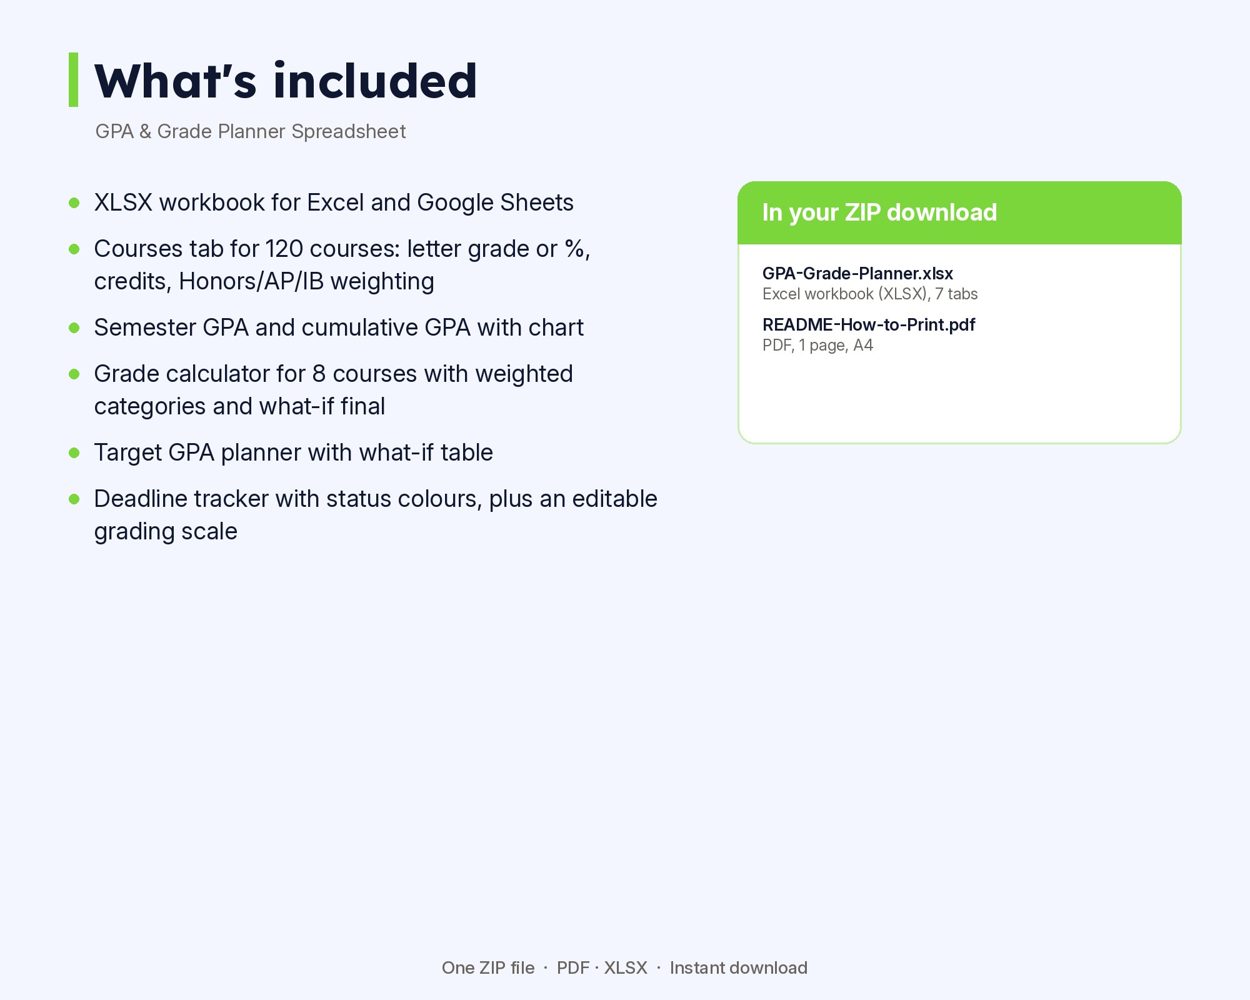Click the "PDF" label in the footer

tap(573, 968)
